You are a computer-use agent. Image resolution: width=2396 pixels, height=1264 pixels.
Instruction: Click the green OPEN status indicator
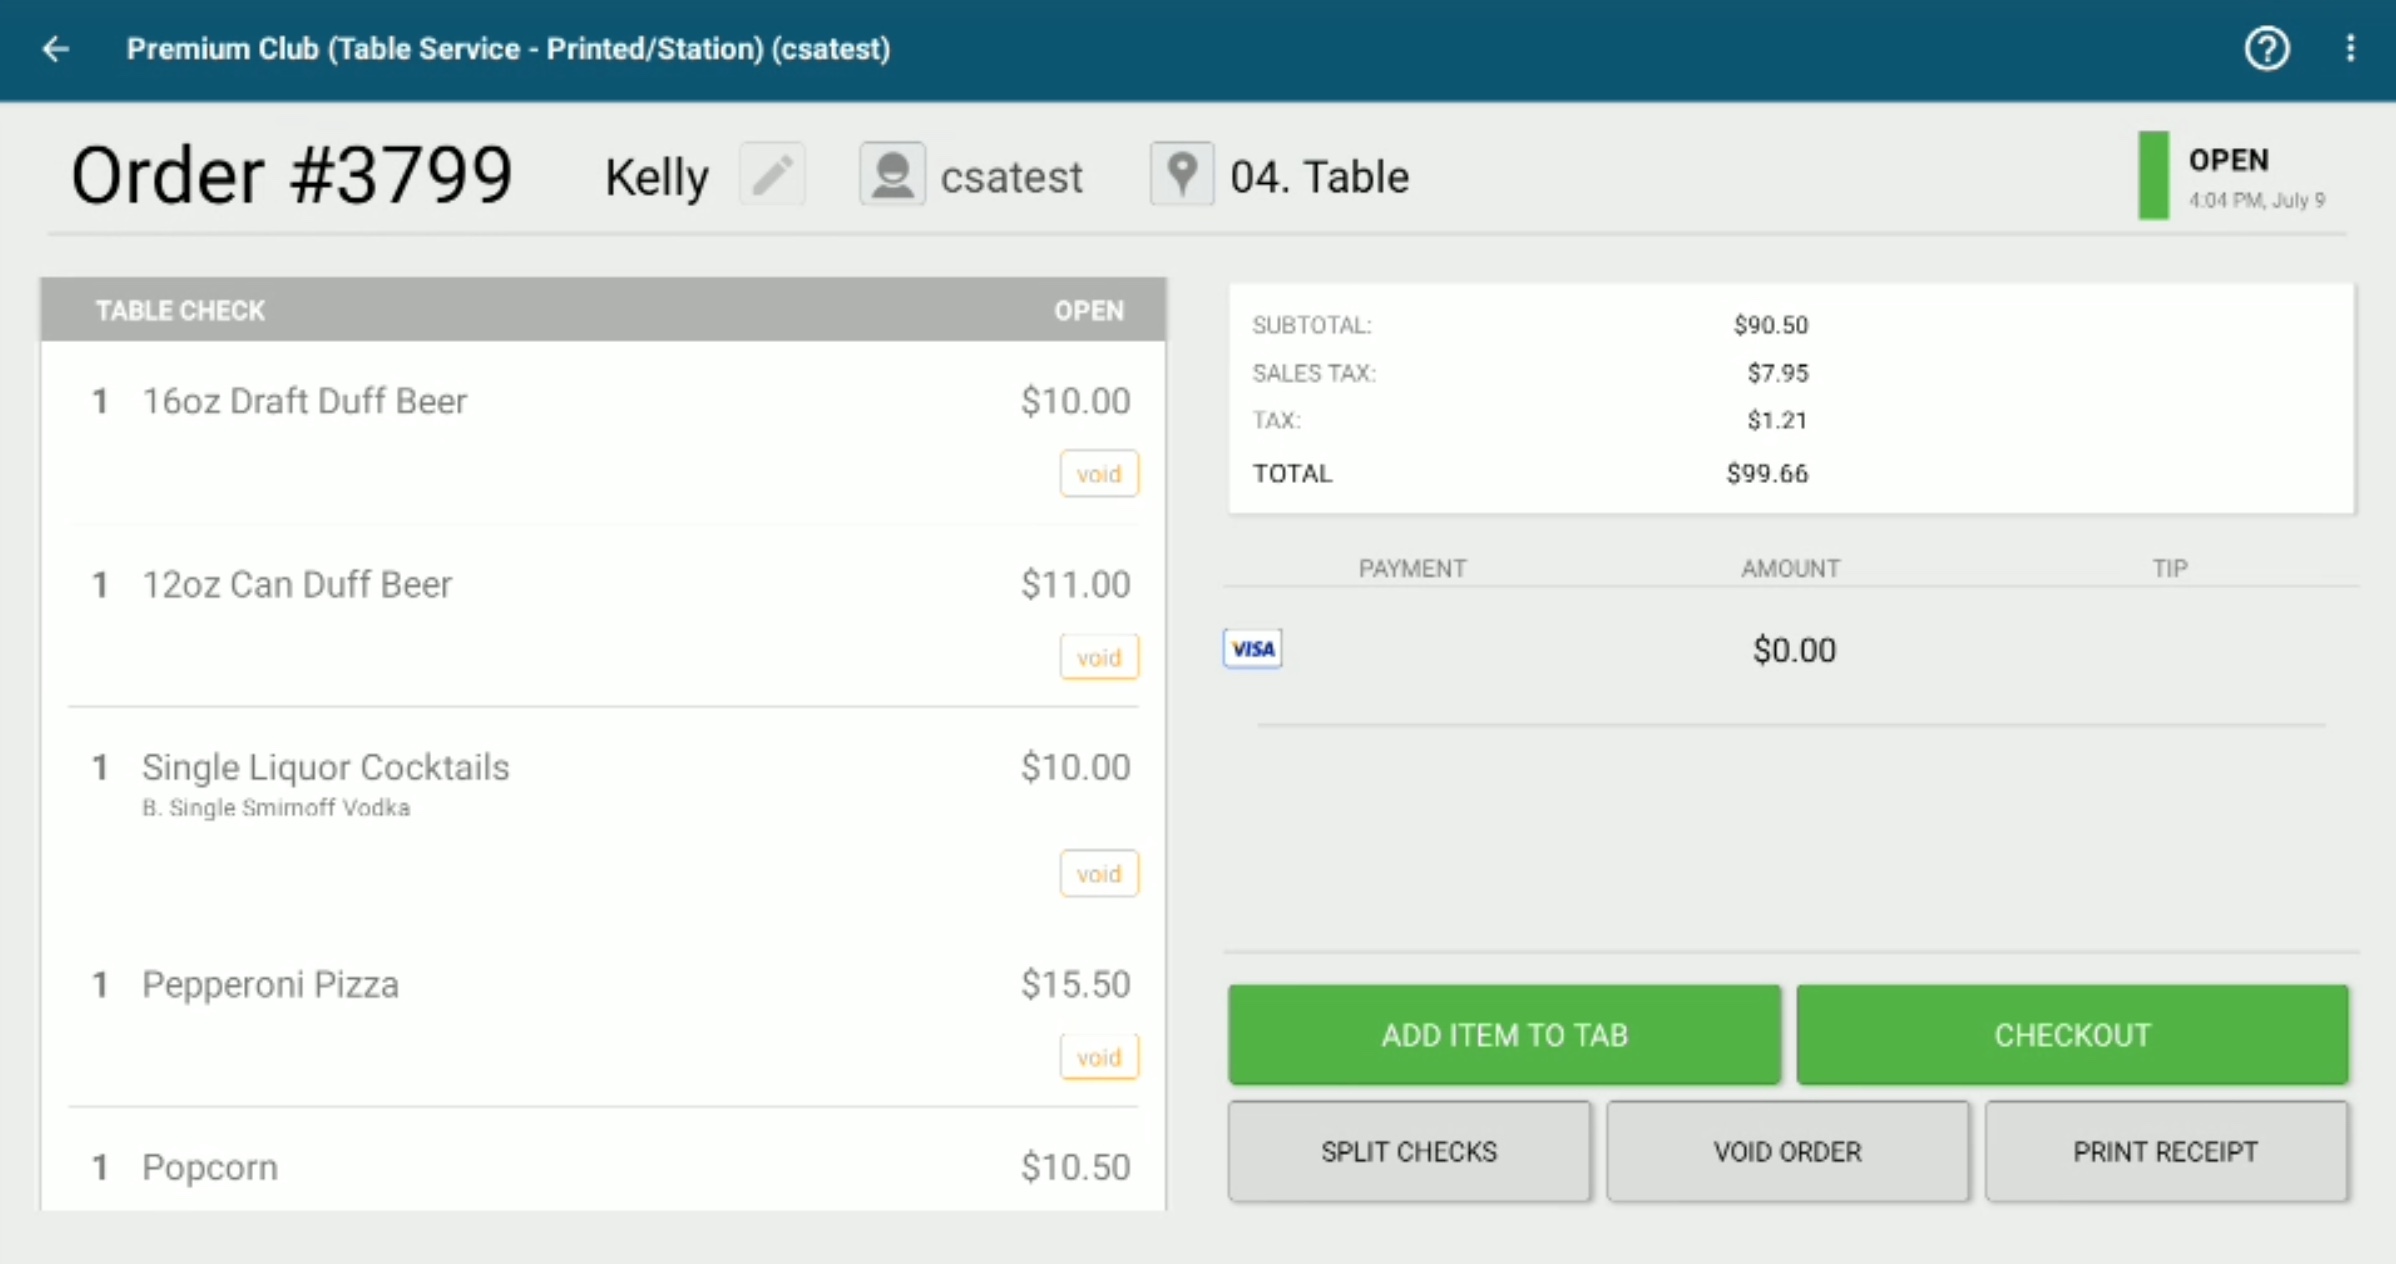tap(2153, 175)
